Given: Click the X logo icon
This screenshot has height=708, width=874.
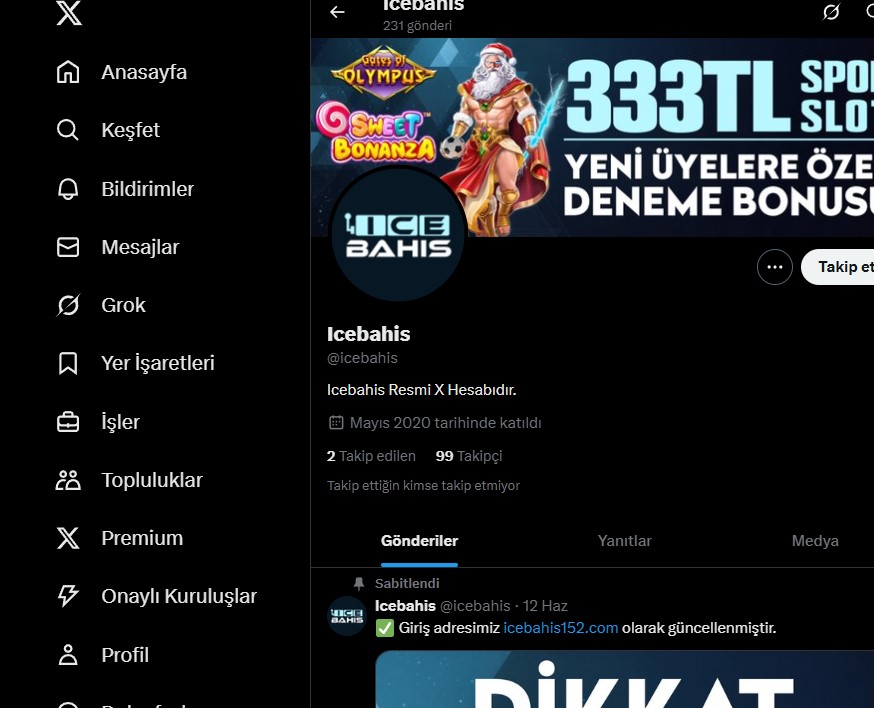Looking at the screenshot, I should tap(68, 14).
